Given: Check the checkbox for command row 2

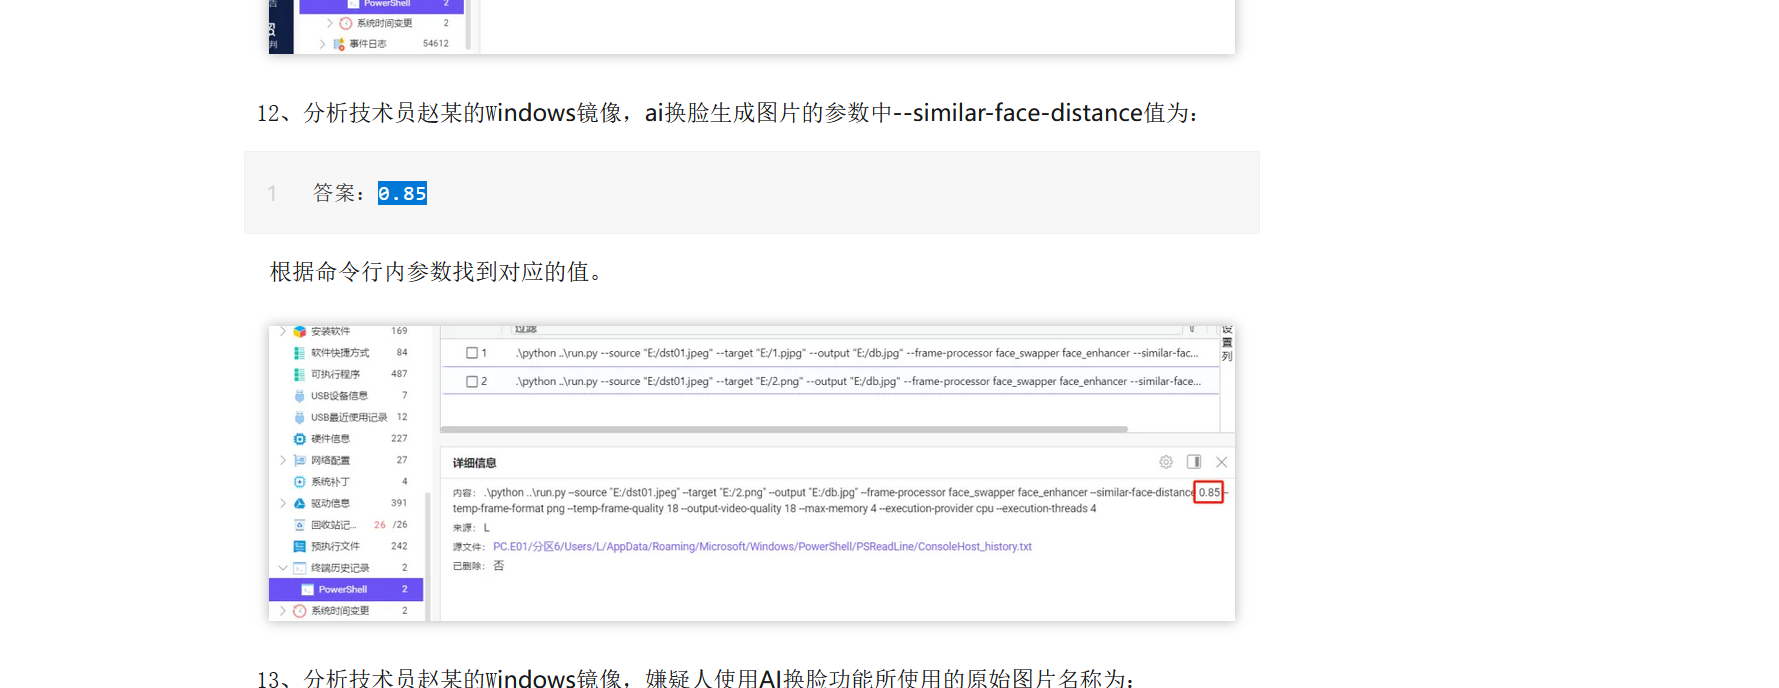Looking at the screenshot, I should tap(472, 381).
